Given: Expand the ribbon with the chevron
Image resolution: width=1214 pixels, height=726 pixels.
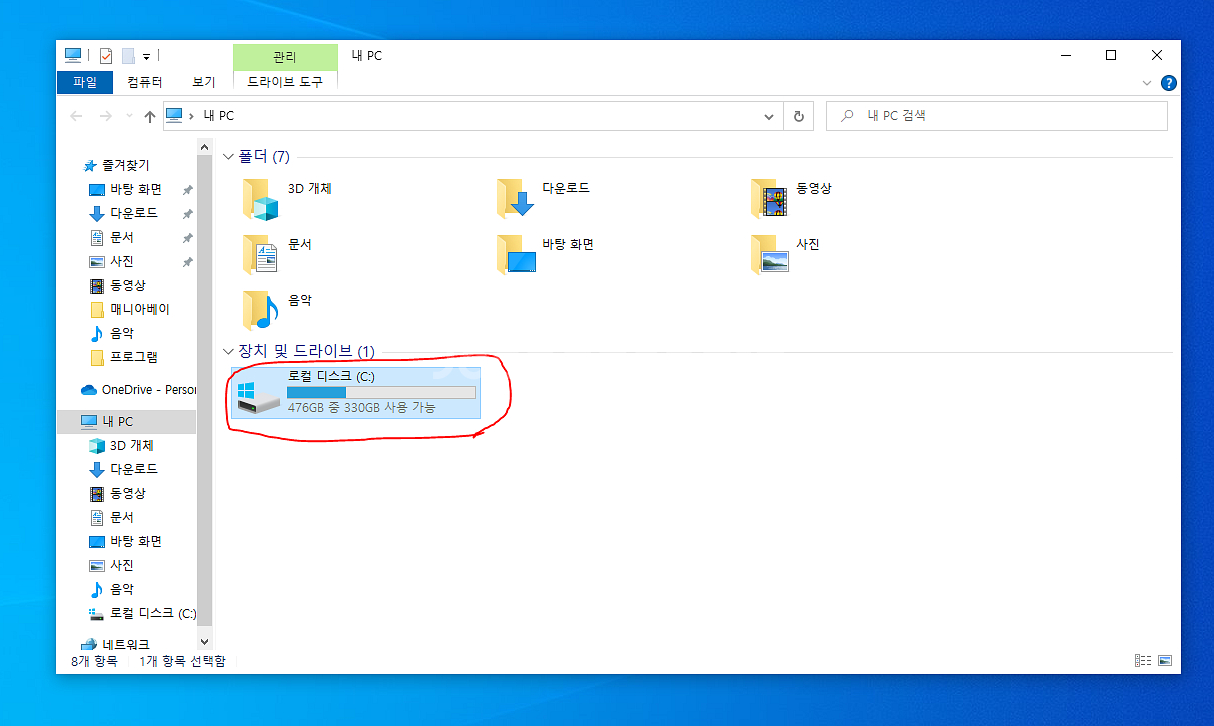Looking at the screenshot, I should click(x=1146, y=83).
